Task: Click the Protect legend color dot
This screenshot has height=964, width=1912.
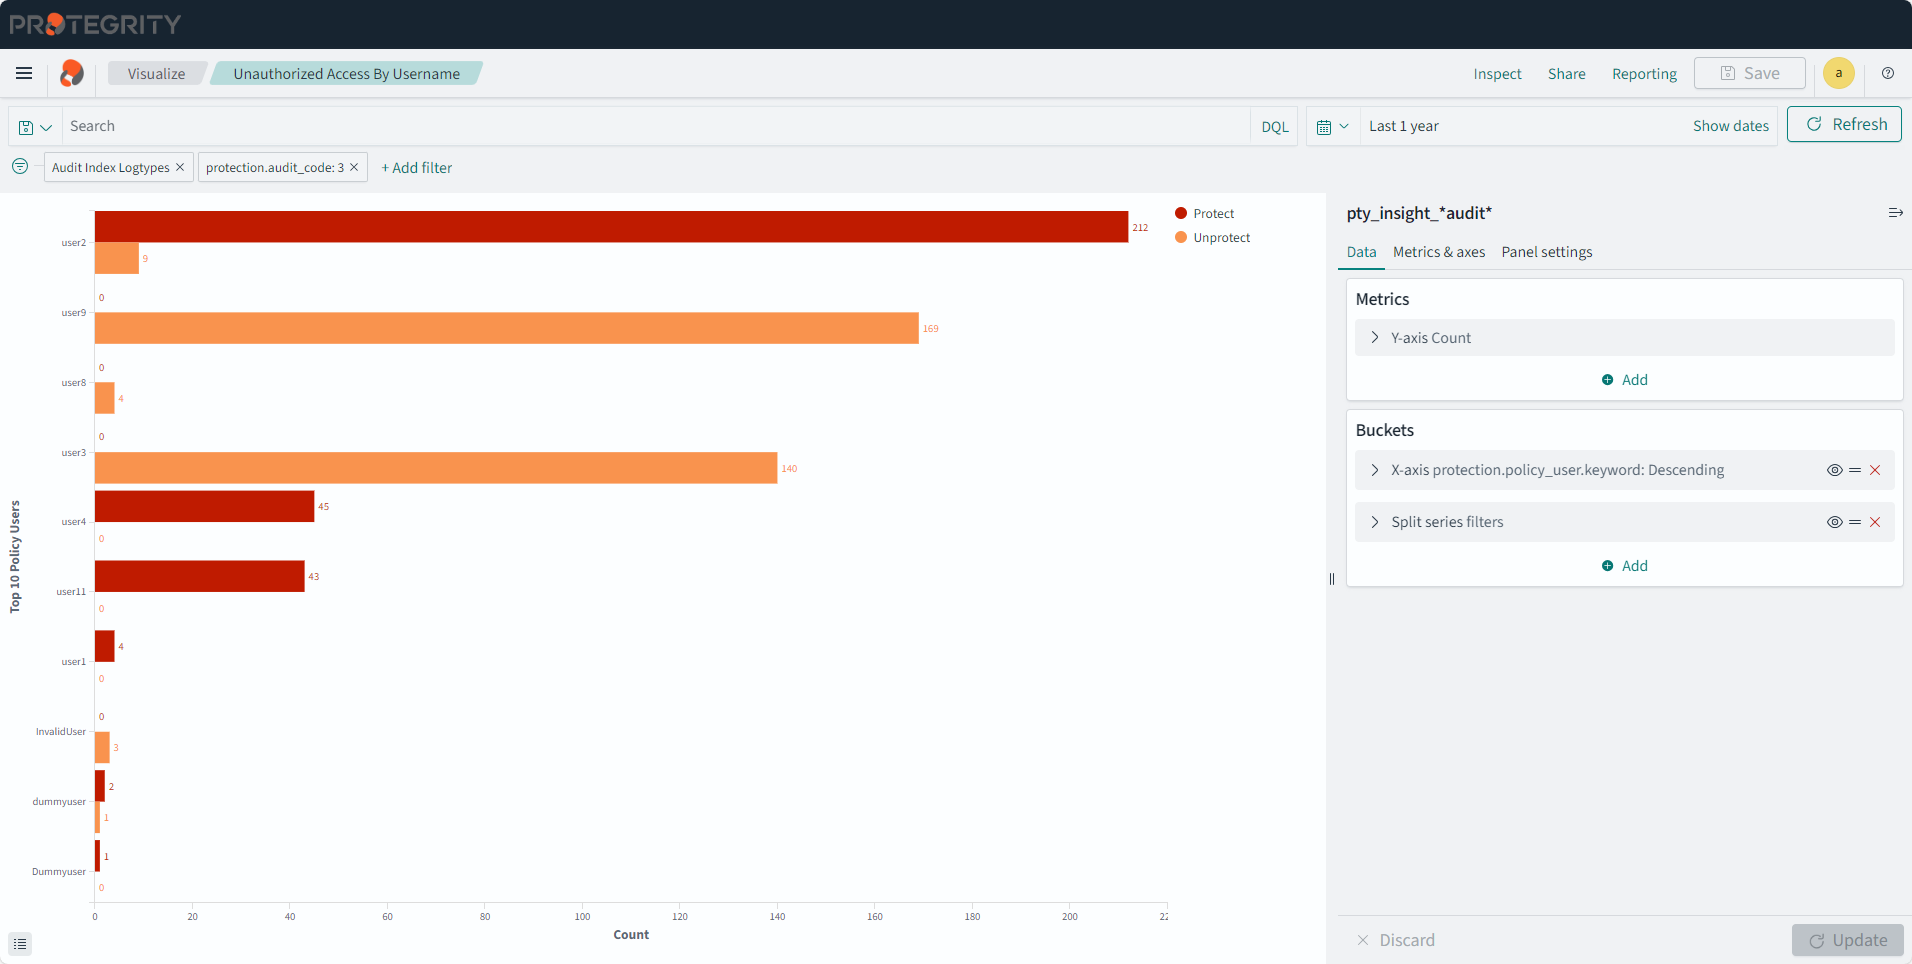Action: tap(1181, 213)
